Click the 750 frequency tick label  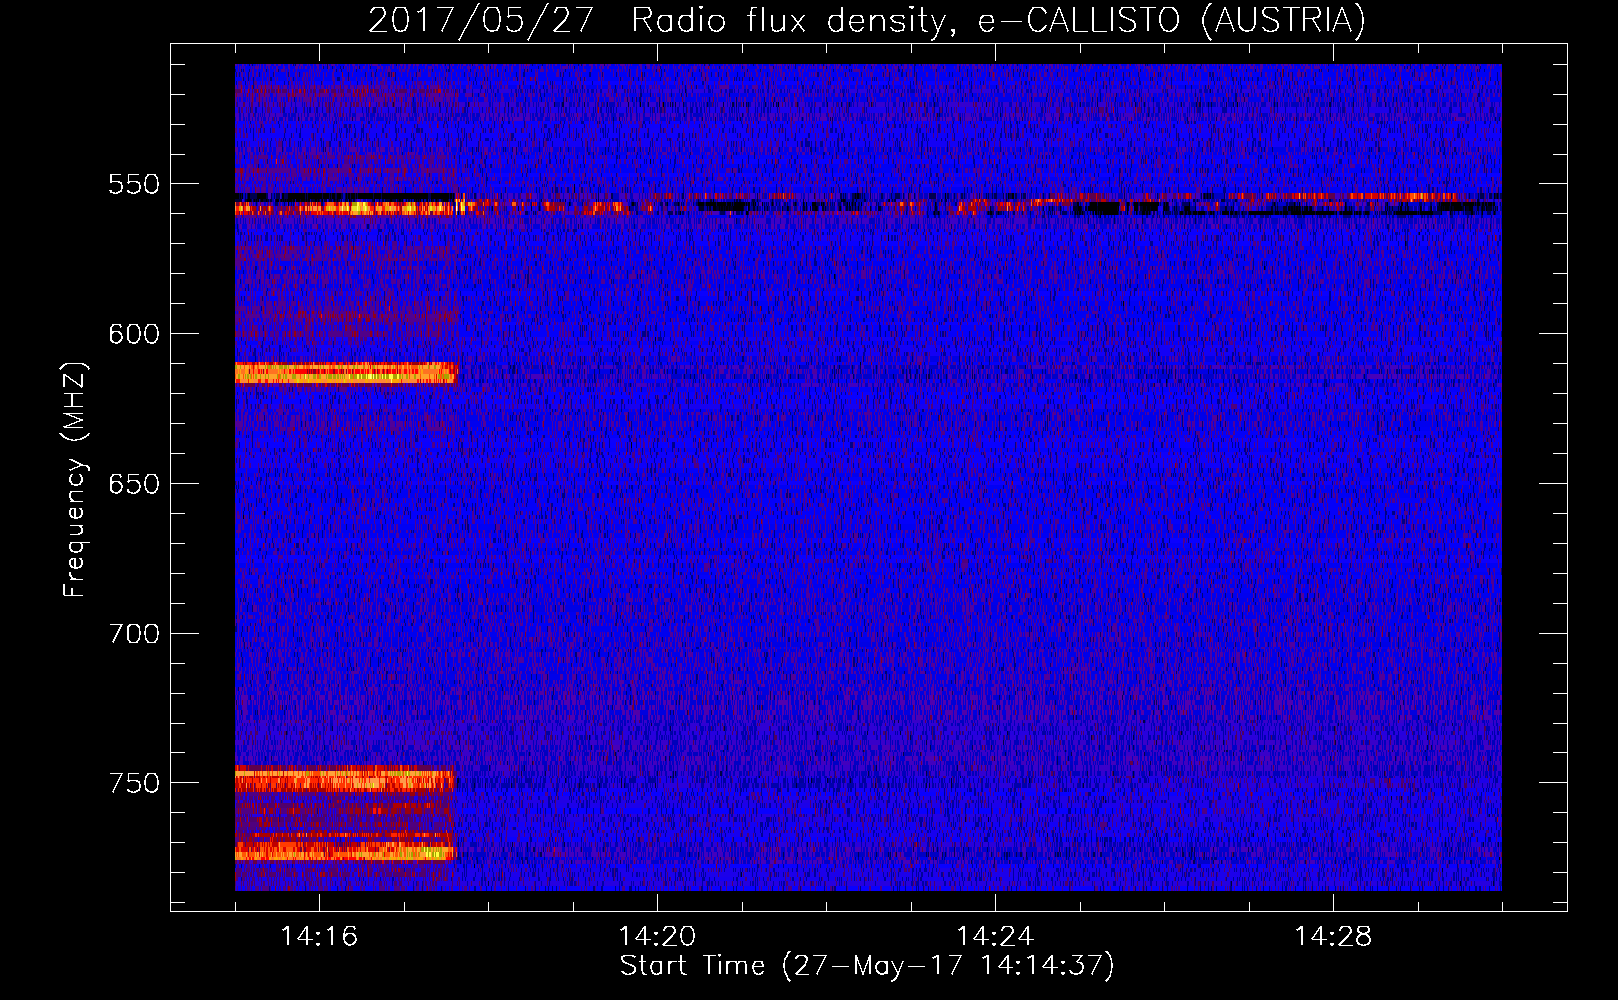pos(134,783)
